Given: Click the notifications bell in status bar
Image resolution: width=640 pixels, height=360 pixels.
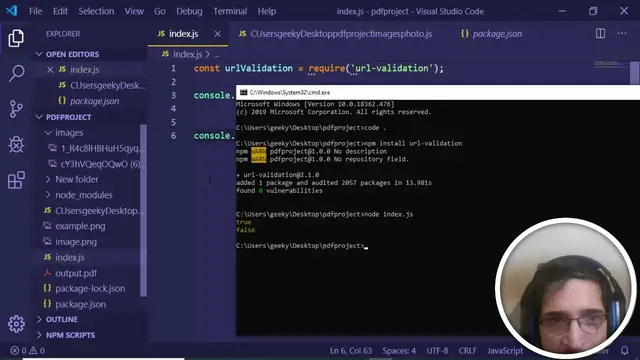Looking at the screenshot, I should tap(624, 350).
